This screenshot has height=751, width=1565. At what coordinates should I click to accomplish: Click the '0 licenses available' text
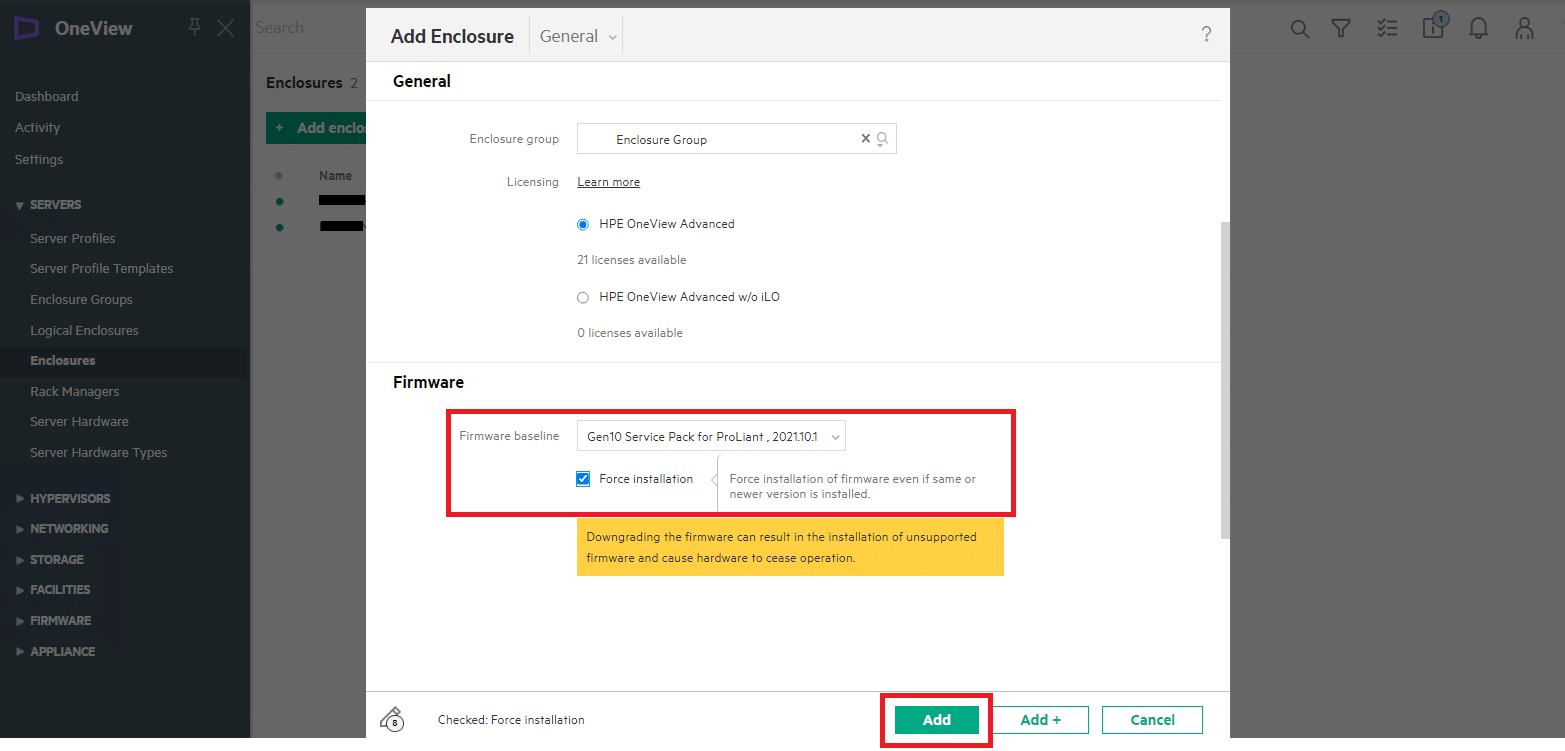pos(630,333)
